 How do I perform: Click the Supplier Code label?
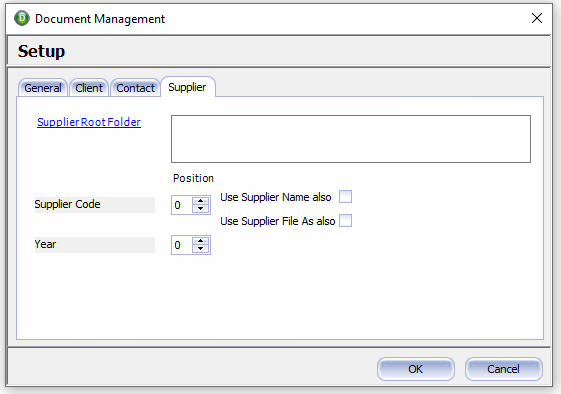click(x=67, y=204)
